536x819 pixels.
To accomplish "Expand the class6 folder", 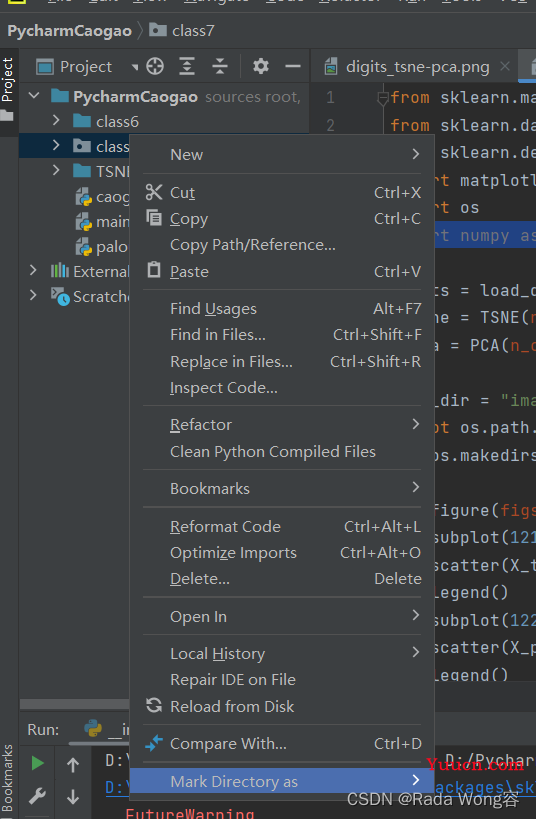I will [x=56, y=121].
